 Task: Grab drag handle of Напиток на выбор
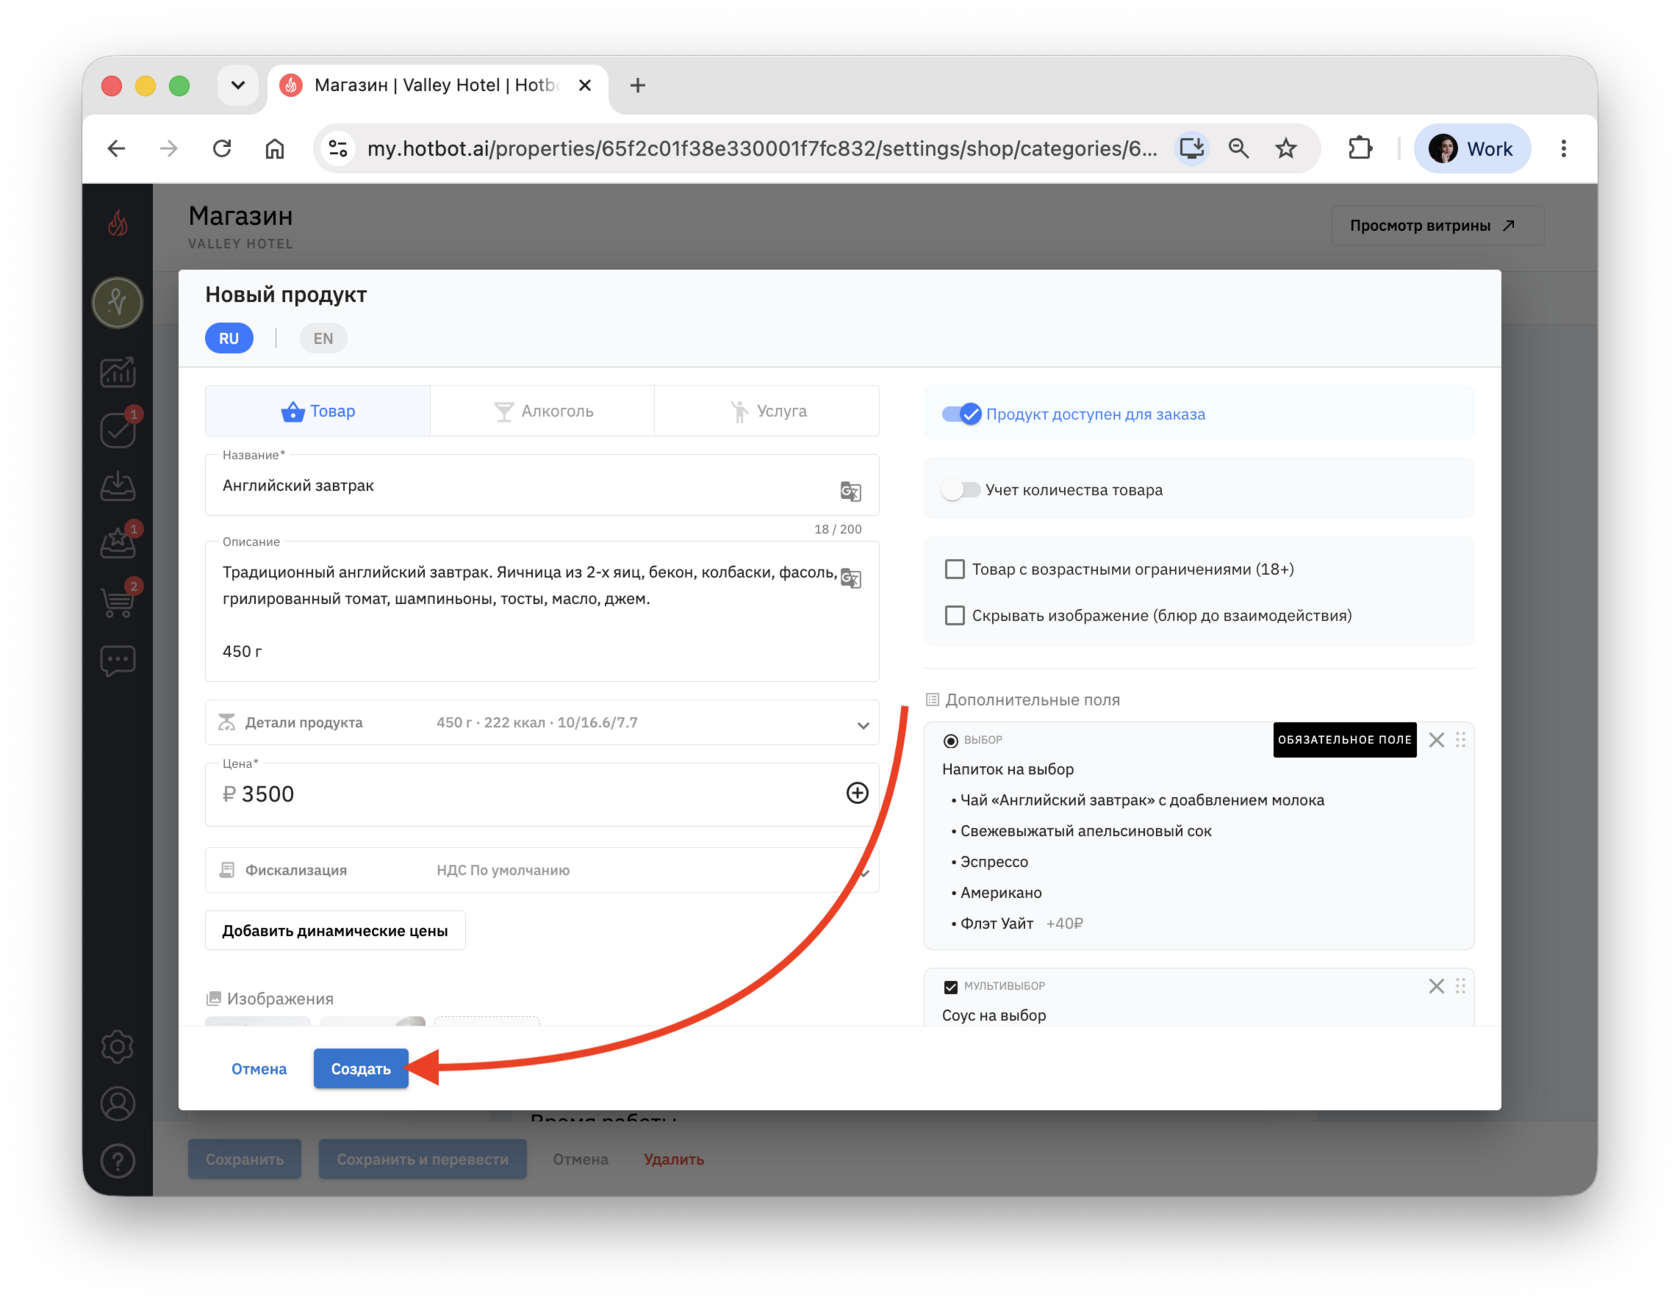(1461, 740)
